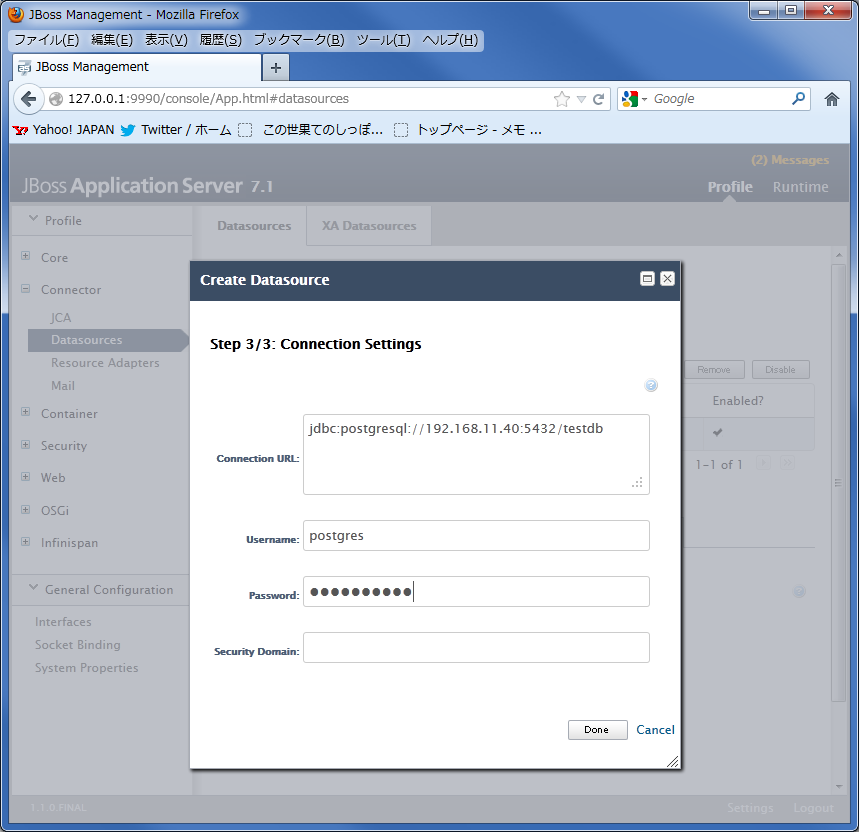Open the Messages link
This screenshot has height=832, width=859.
click(x=790, y=160)
